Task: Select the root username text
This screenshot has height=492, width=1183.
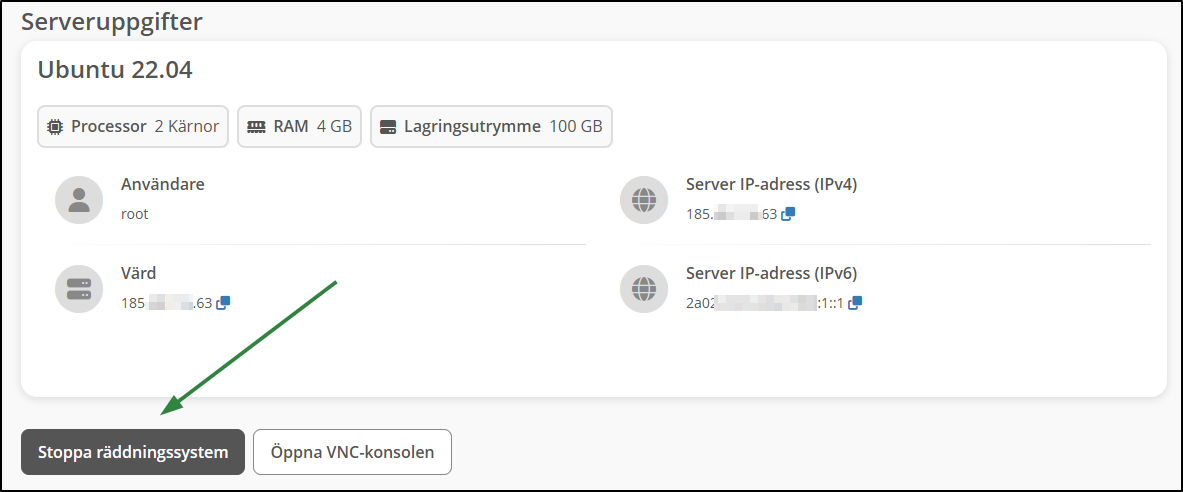Action: tap(135, 214)
